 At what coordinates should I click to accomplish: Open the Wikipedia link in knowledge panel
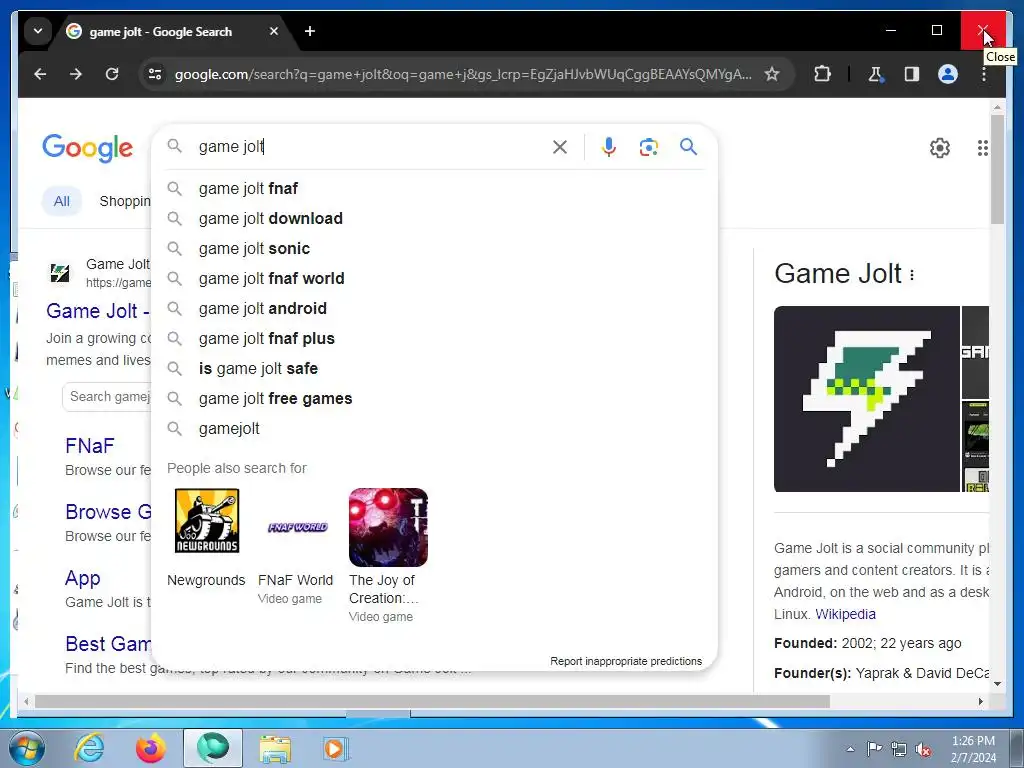click(x=845, y=615)
